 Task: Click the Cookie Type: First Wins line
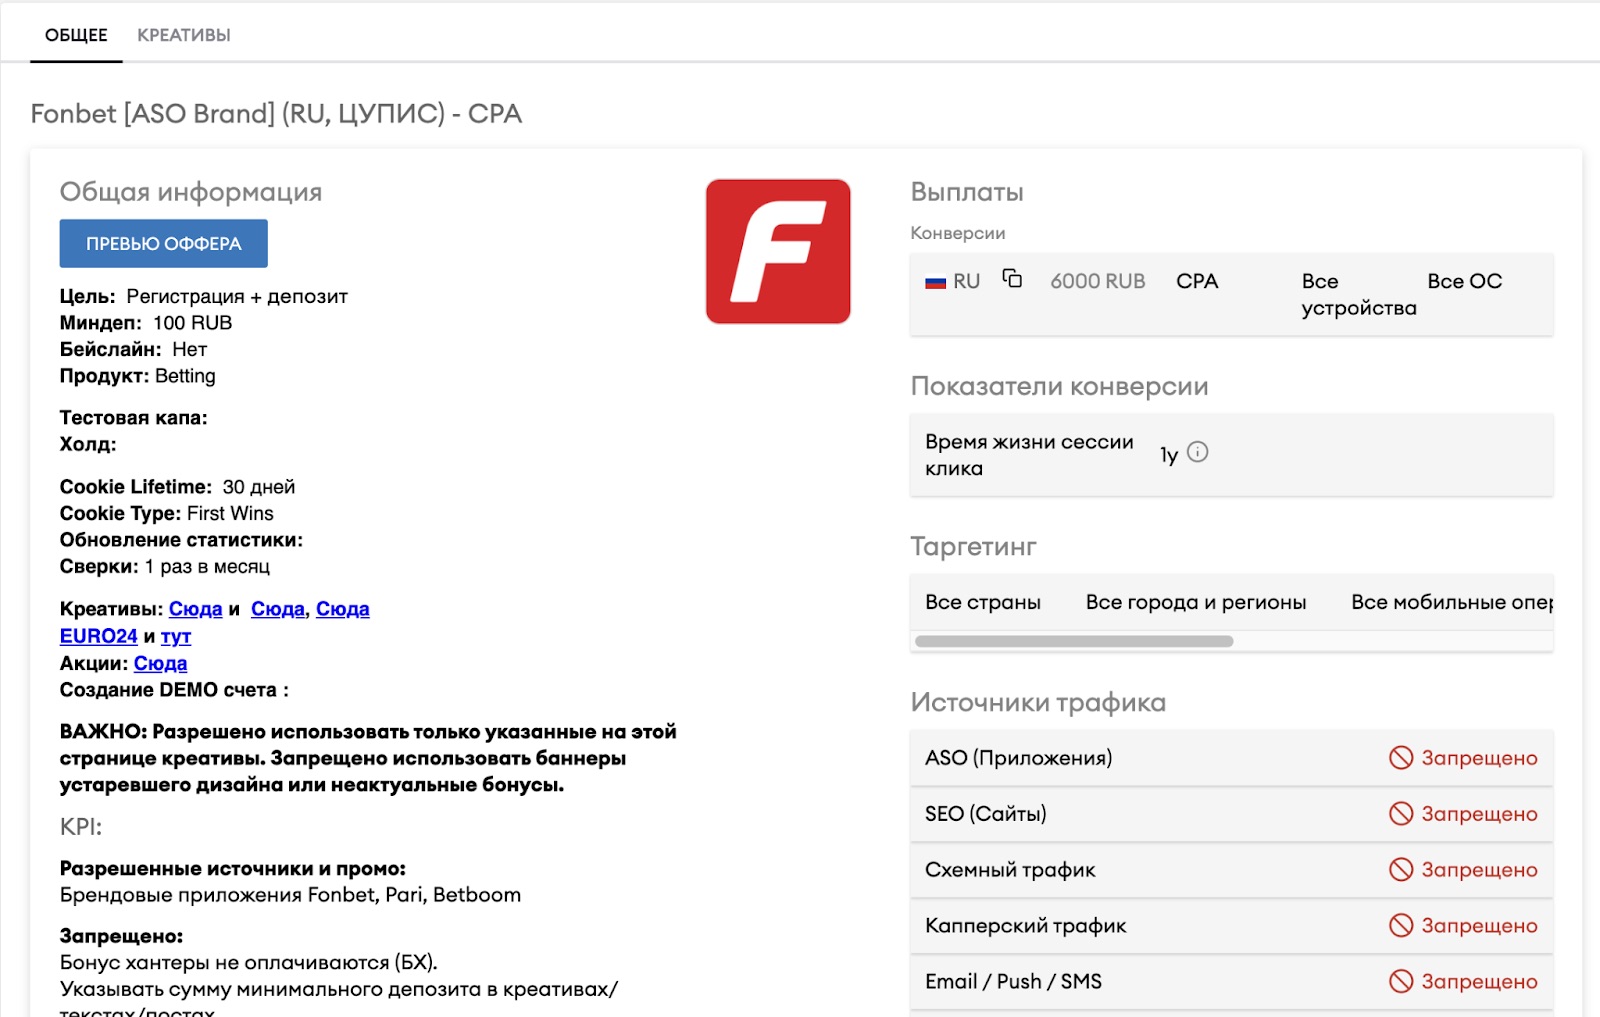[x=166, y=513]
